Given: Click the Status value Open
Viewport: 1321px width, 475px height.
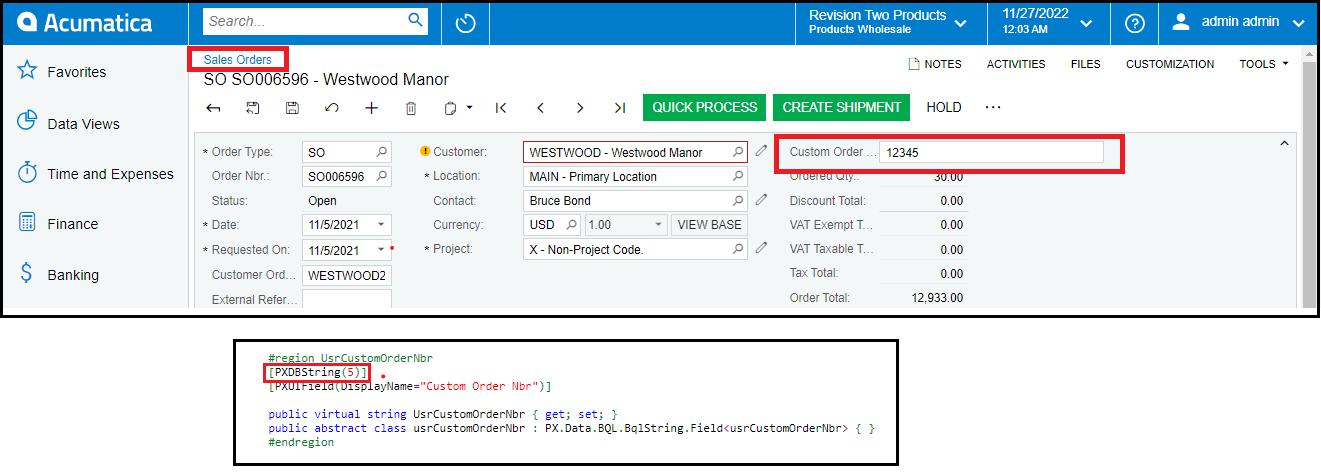Looking at the screenshot, I should coord(322,201).
